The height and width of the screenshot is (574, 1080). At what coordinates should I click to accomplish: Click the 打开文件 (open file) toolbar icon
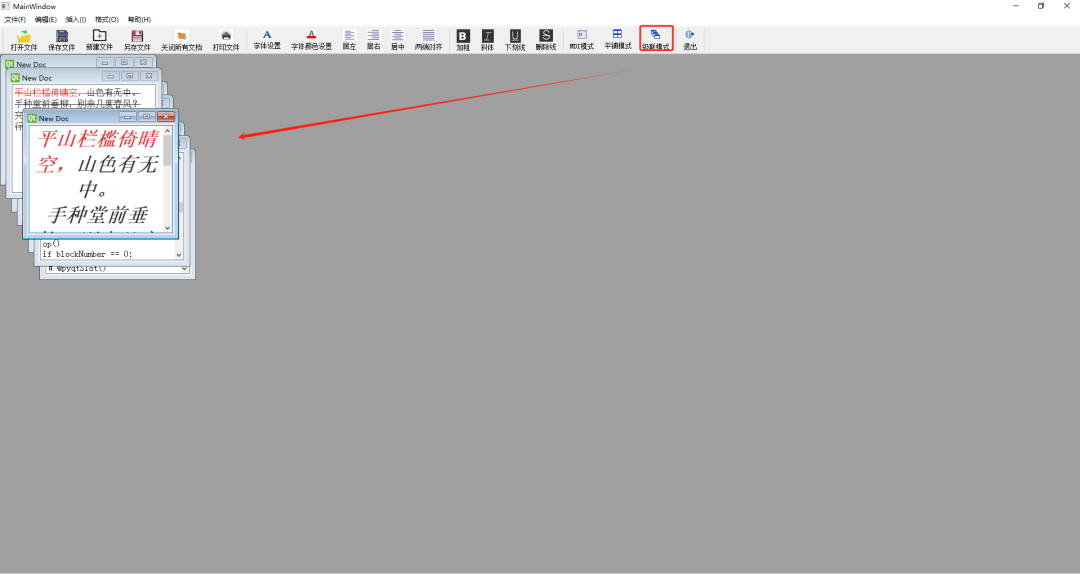point(23,36)
